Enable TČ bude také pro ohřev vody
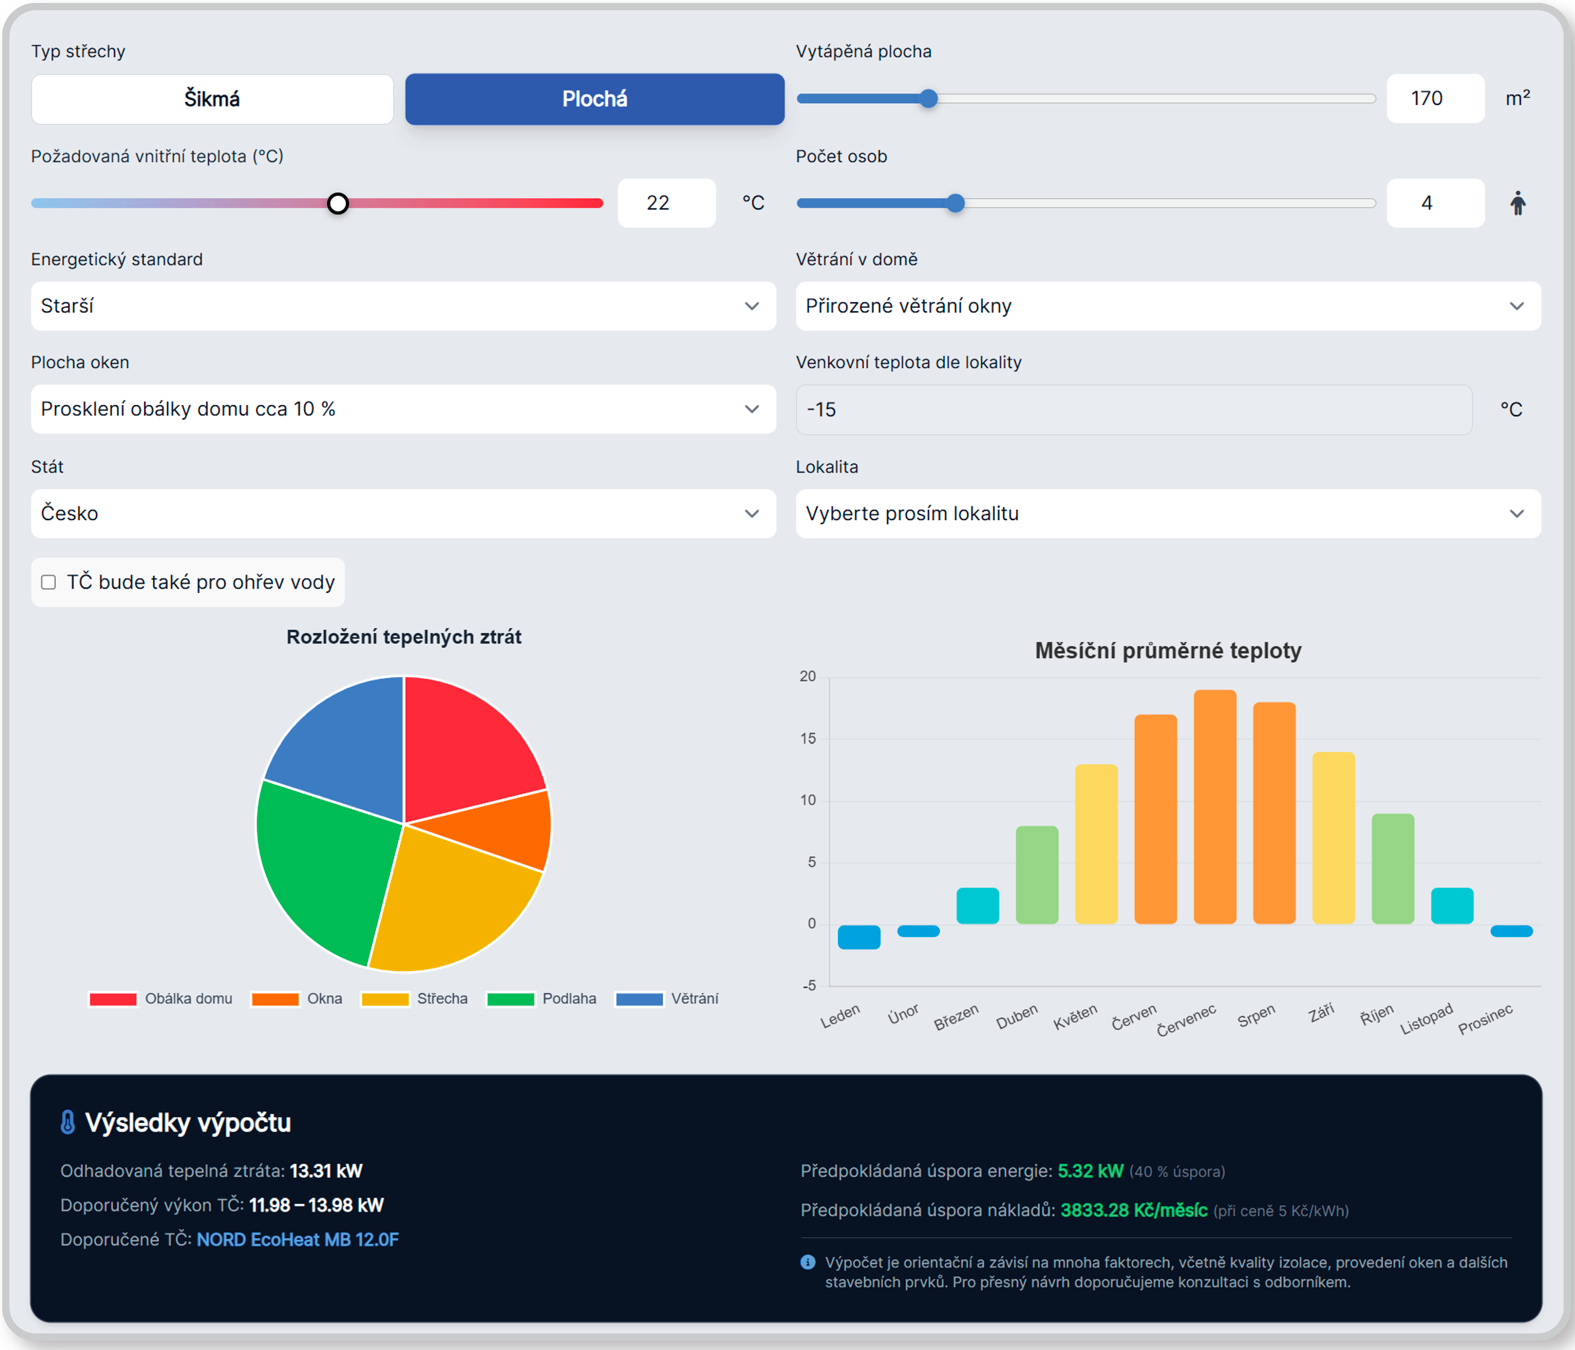 click(48, 582)
